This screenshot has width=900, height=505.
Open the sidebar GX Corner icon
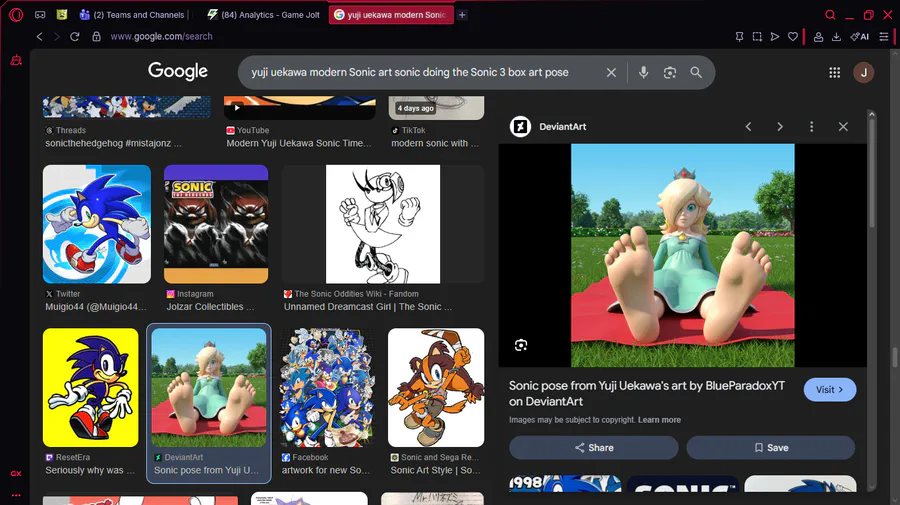(16, 473)
